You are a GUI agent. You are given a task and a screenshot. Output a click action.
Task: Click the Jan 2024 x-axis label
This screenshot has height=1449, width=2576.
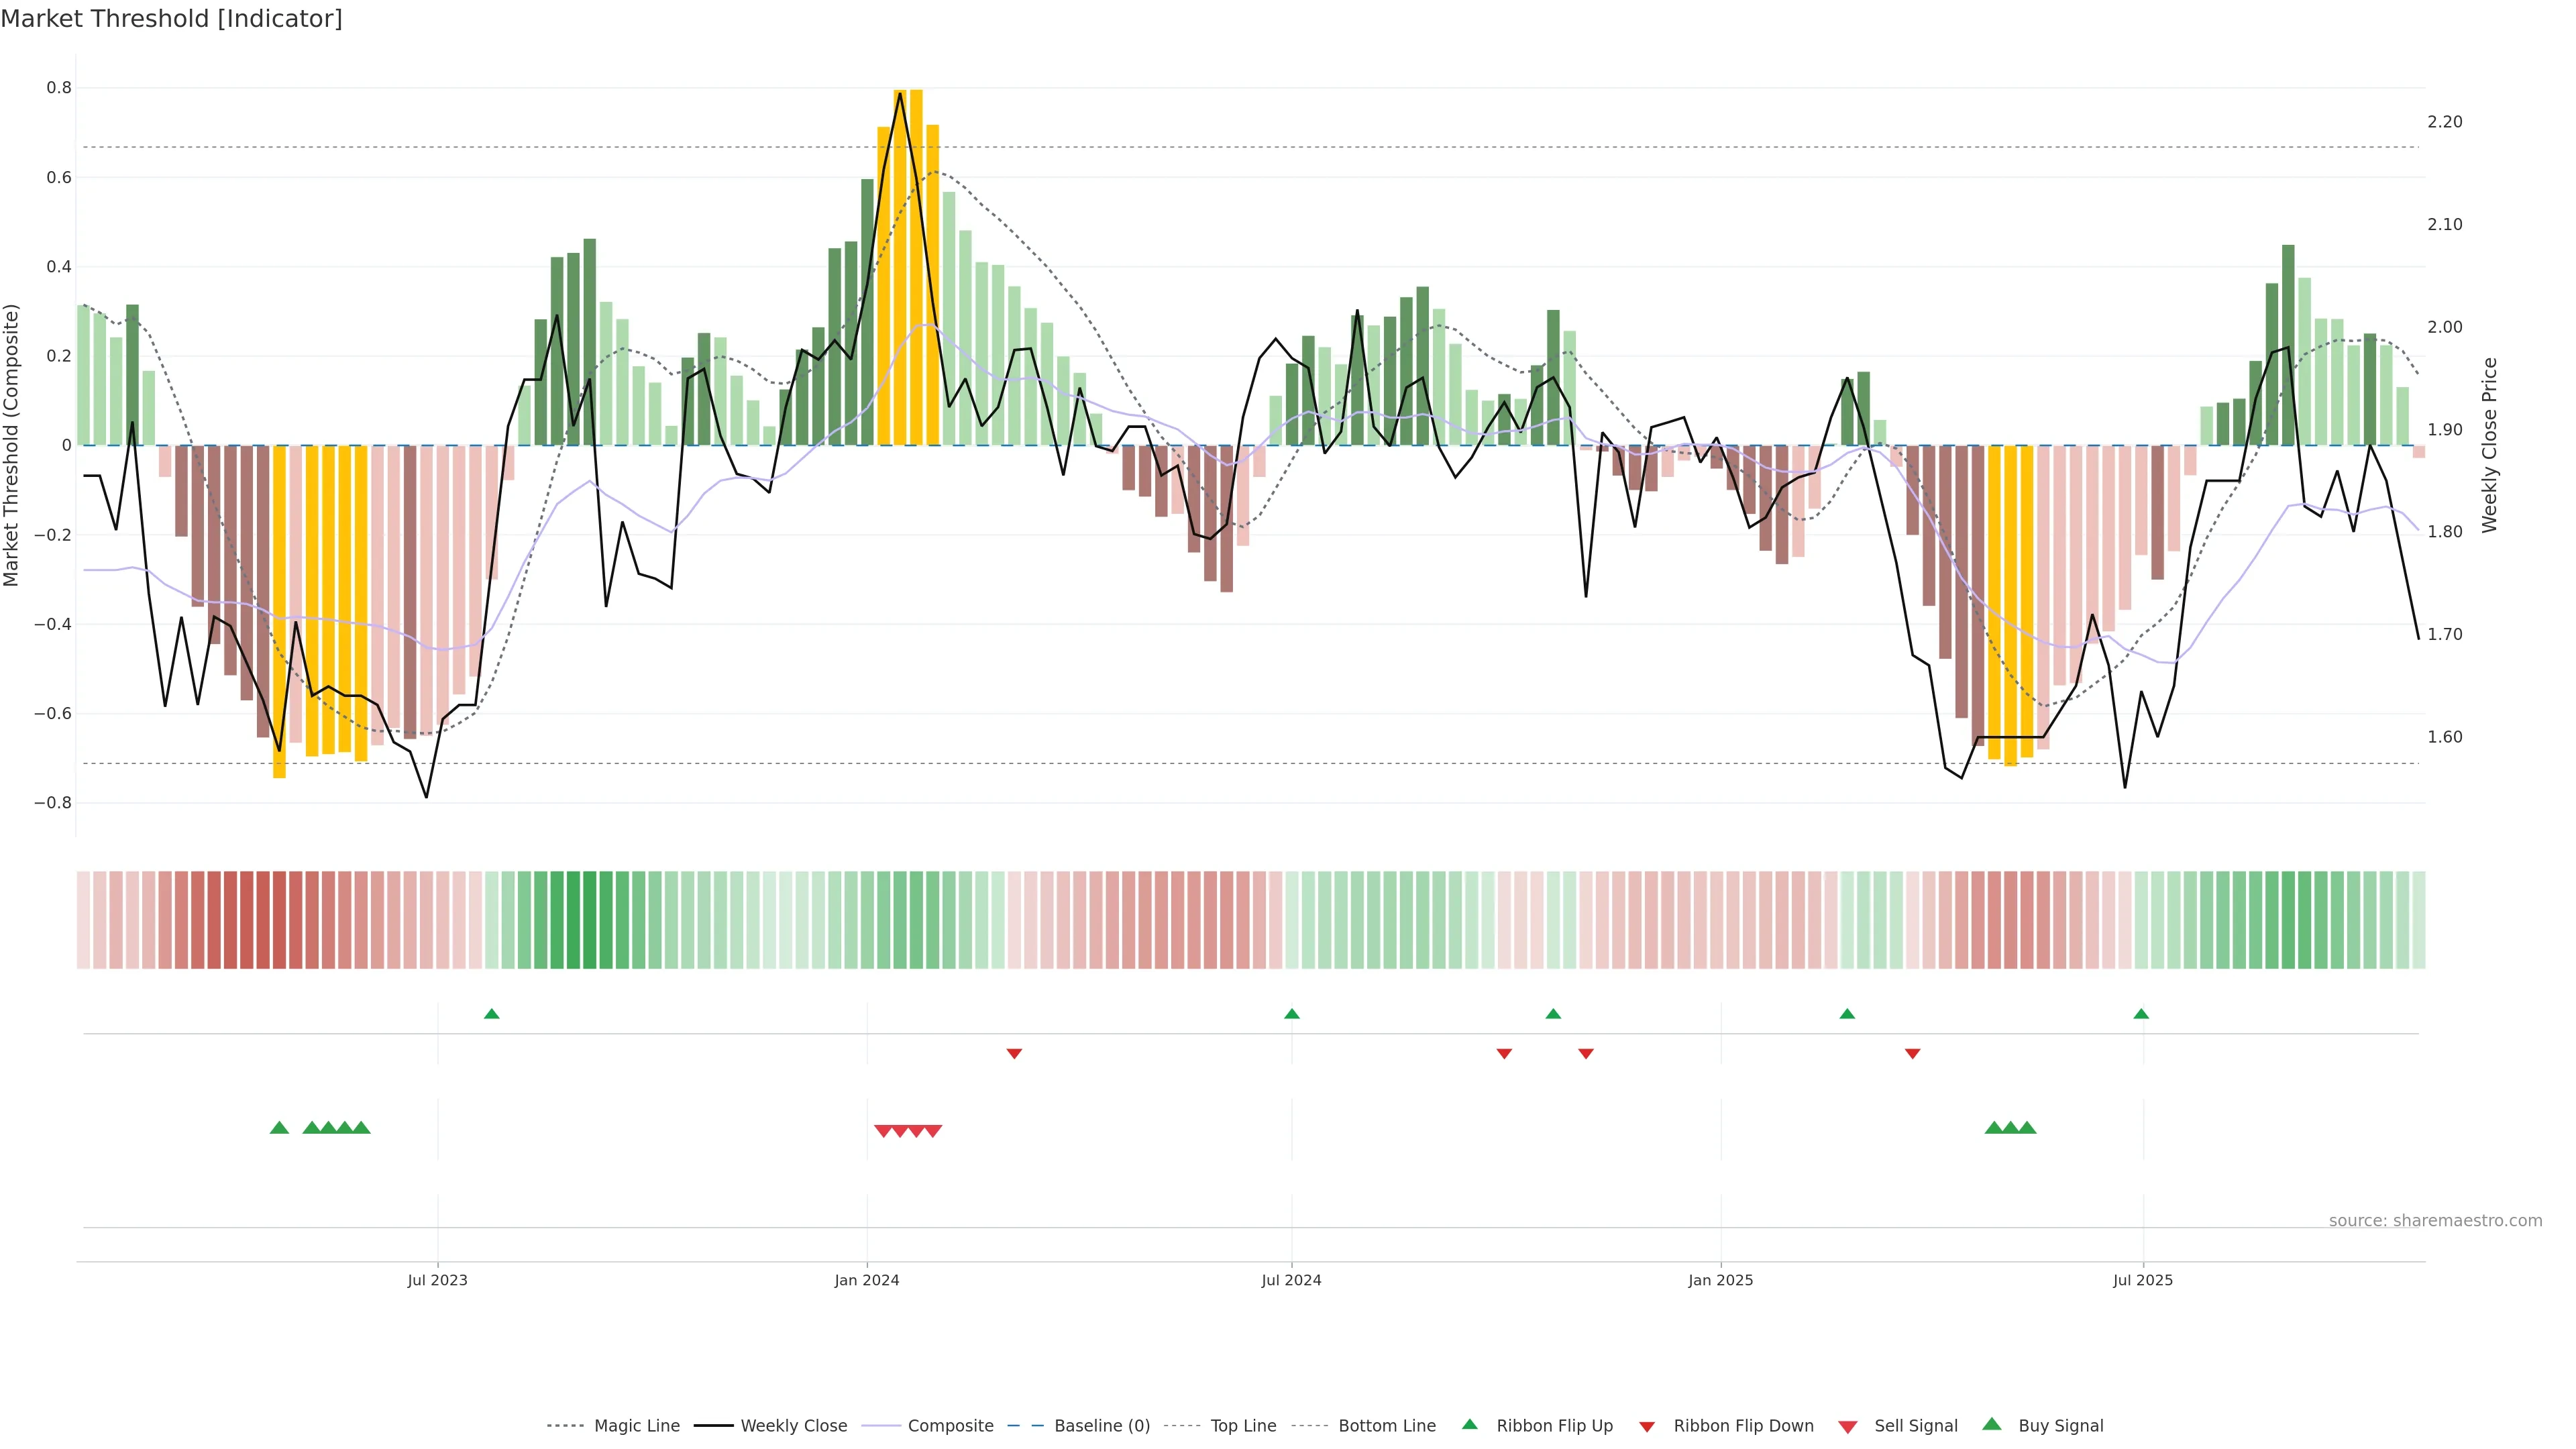point(867,1280)
